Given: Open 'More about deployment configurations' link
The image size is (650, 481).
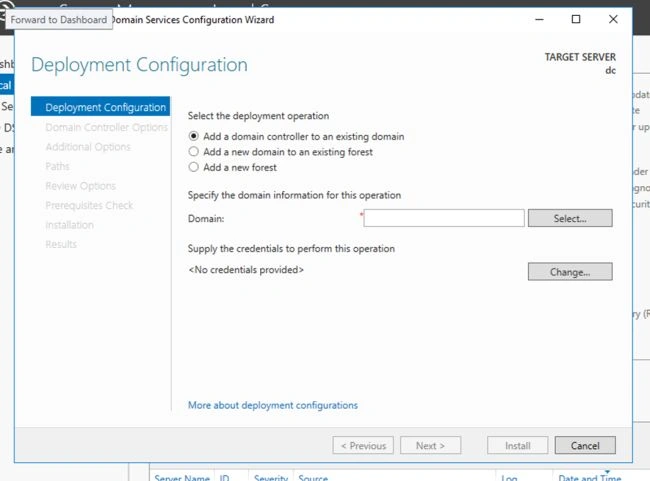Looking at the screenshot, I should 273,405.
